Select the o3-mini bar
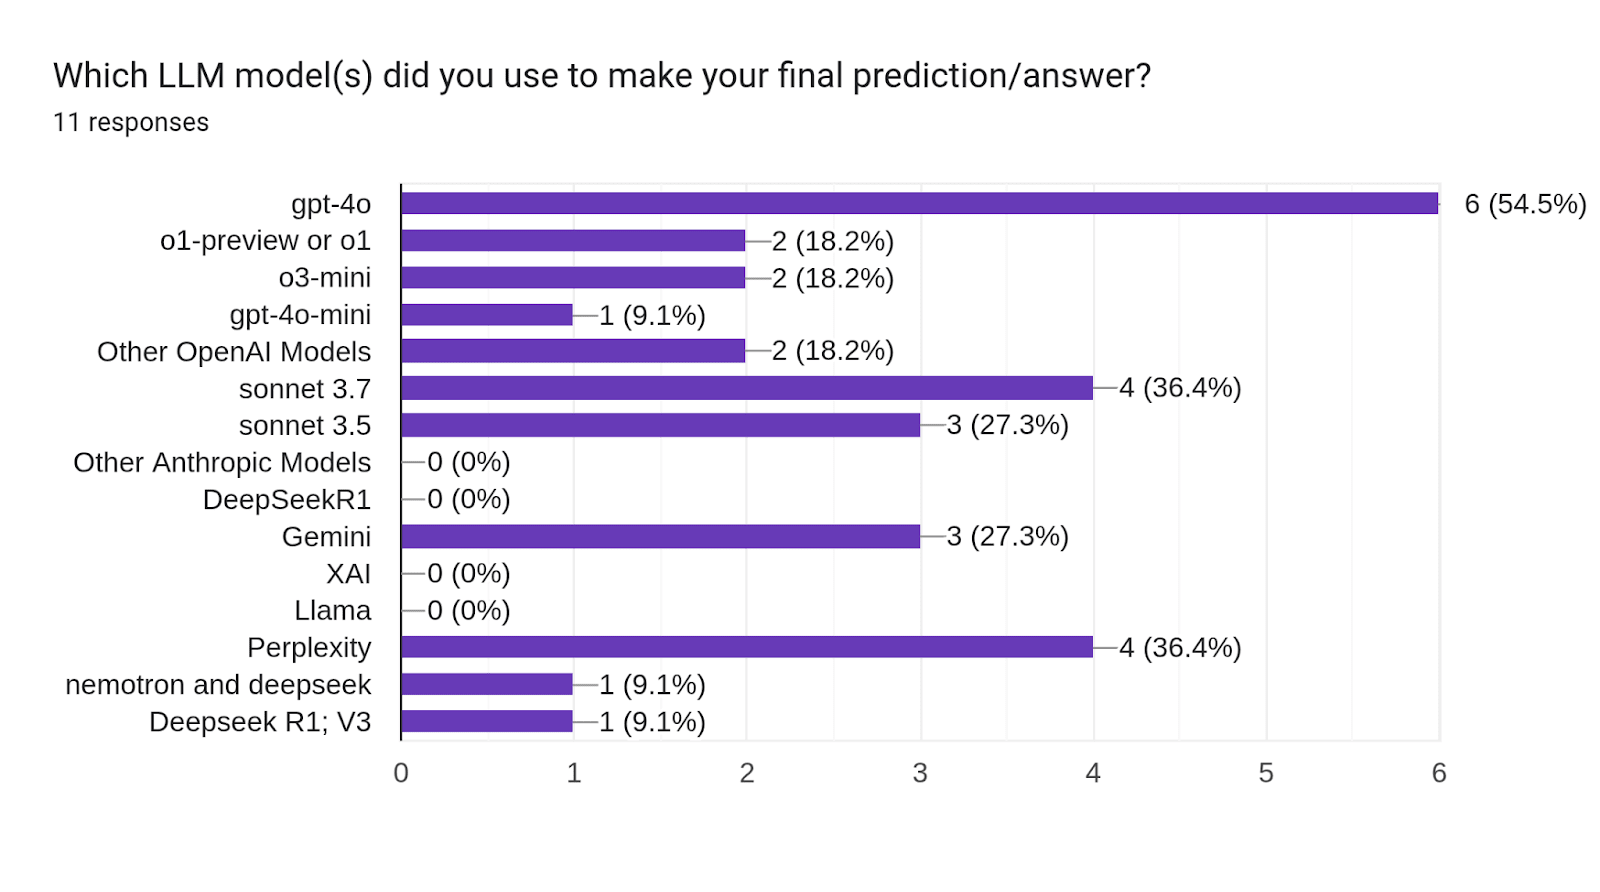Screen dimensions: 1600x892 573,278
